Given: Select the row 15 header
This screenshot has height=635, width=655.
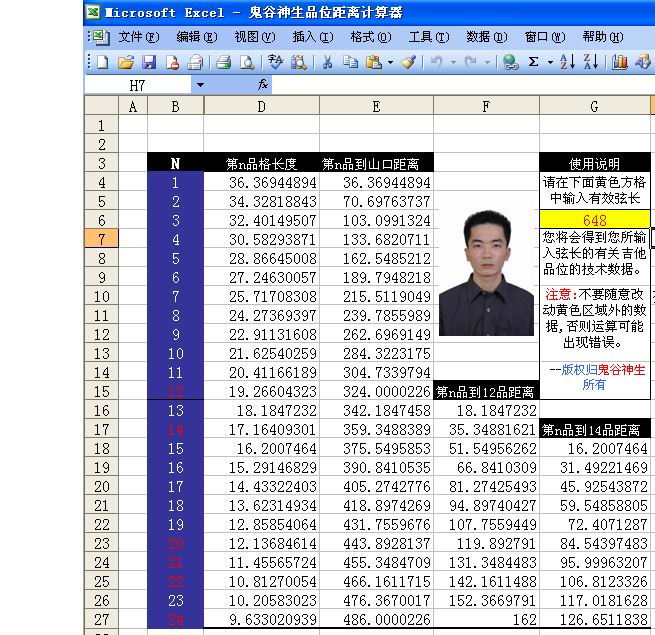Looking at the screenshot, I should pyautogui.click(x=101, y=391).
